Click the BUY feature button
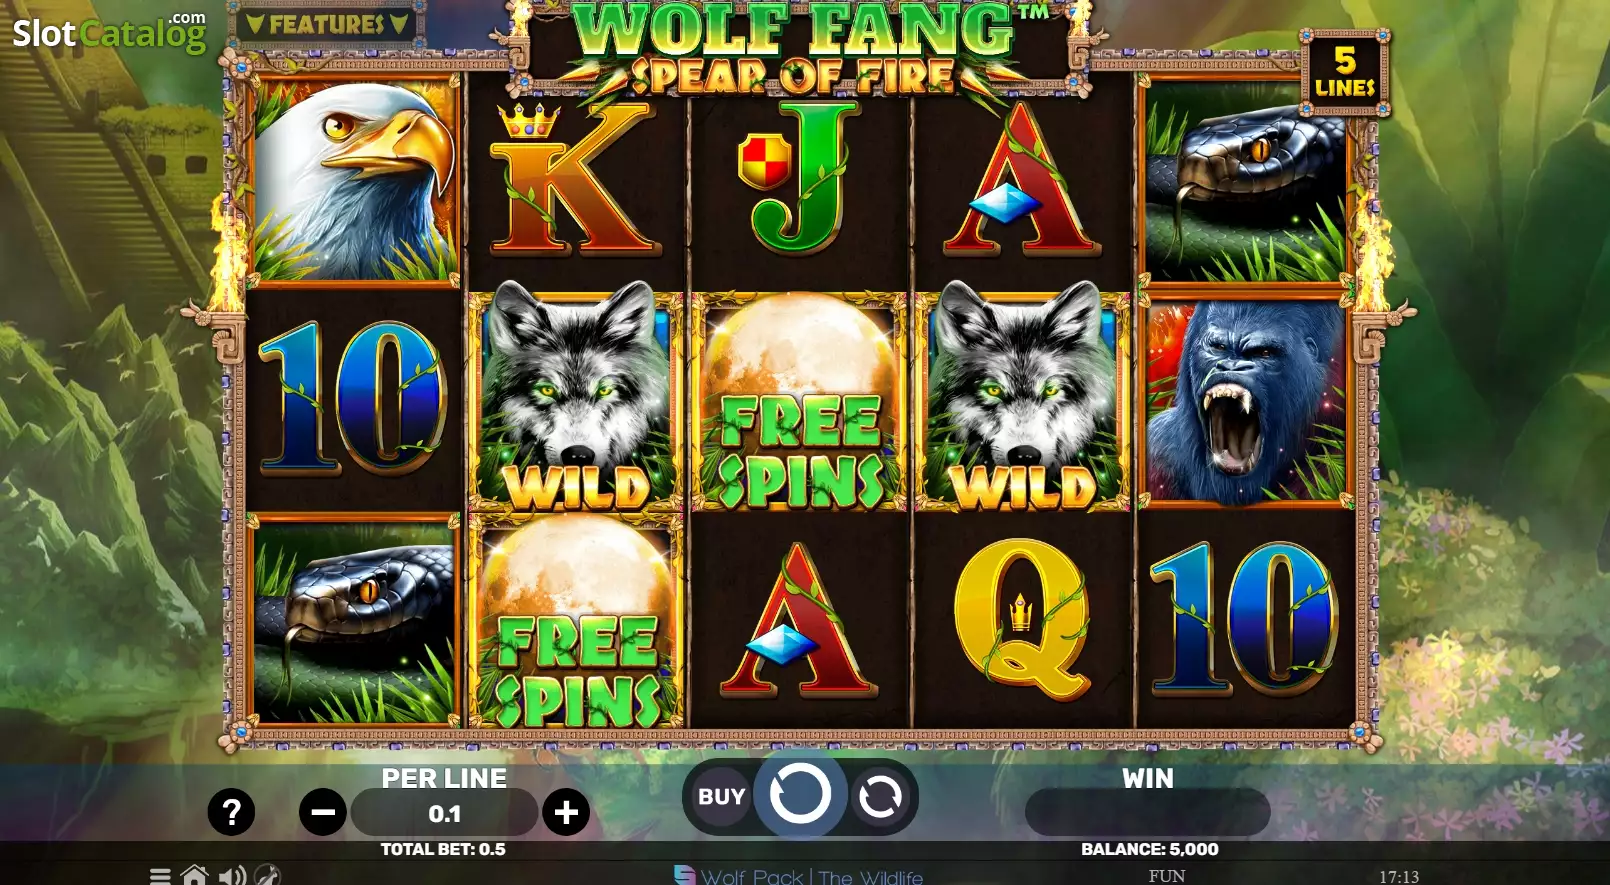Viewport: 1610px width, 885px height. (x=721, y=797)
